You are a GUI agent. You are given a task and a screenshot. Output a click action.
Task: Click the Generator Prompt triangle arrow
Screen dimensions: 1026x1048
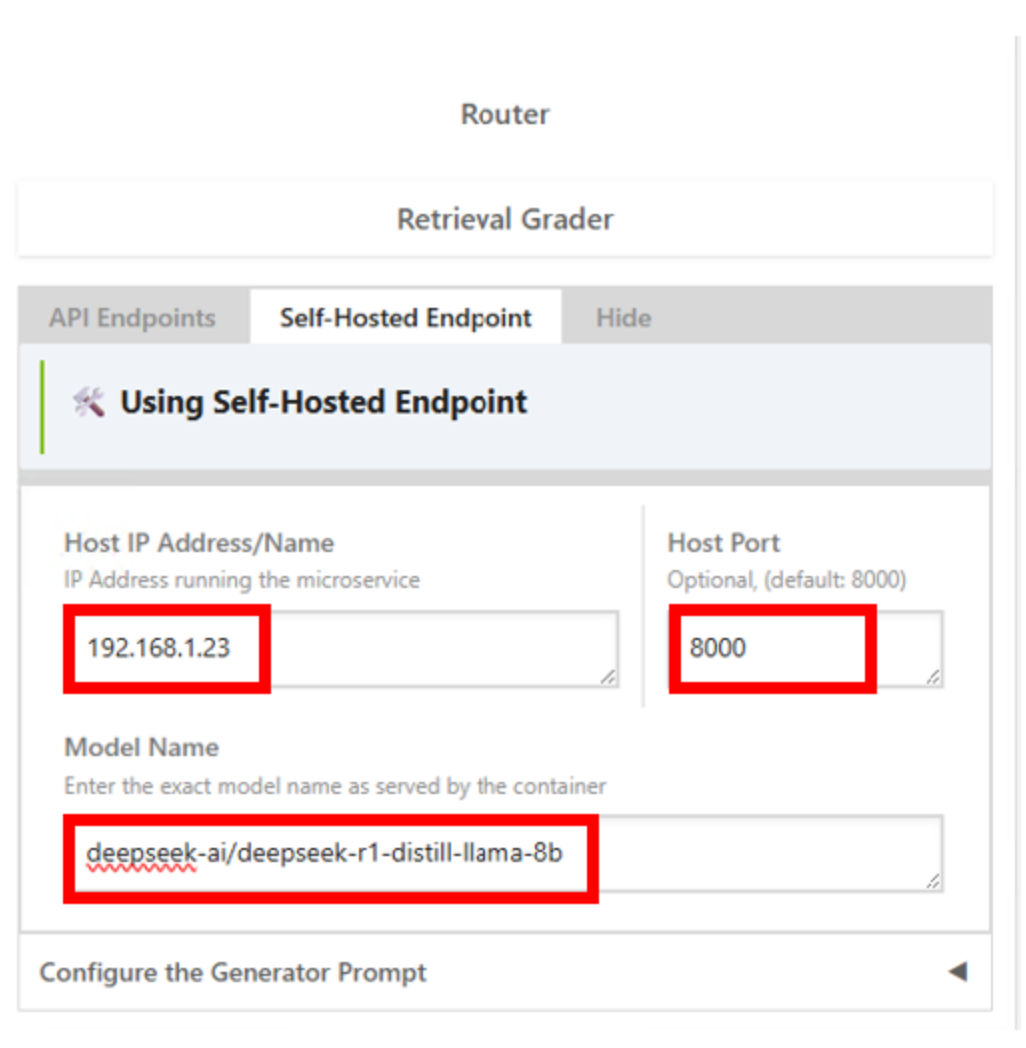coord(957,971)
